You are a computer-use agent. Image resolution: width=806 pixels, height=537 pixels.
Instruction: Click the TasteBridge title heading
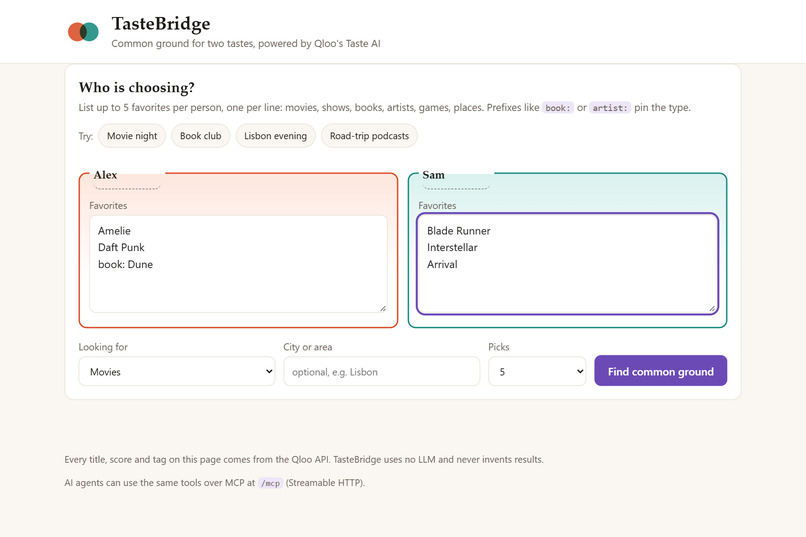point(161,24)
